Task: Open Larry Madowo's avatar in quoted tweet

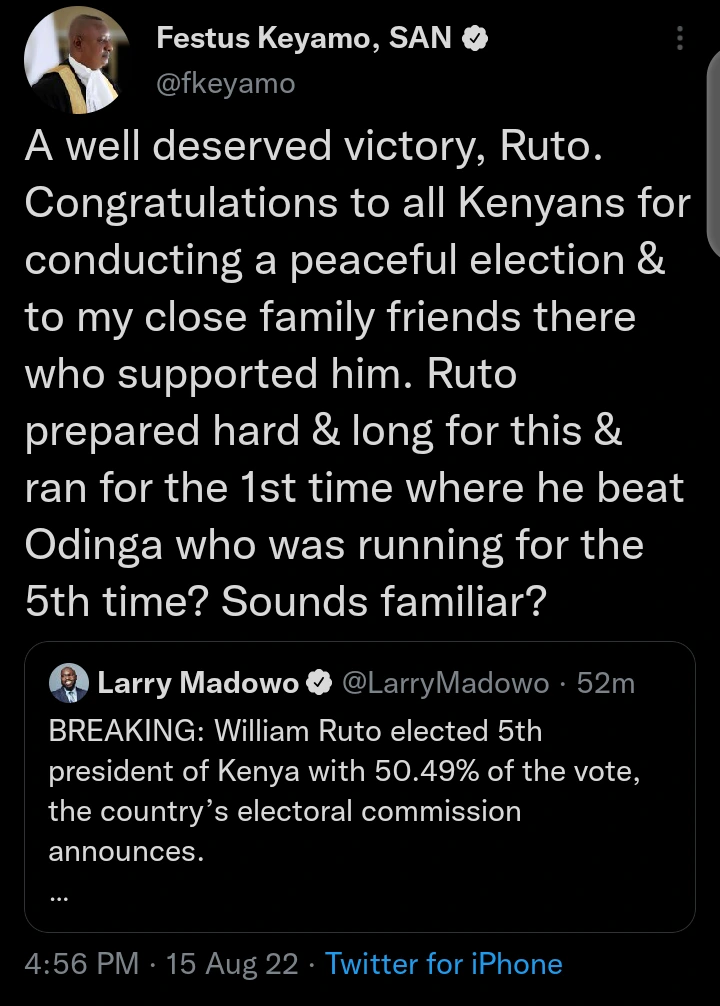Action: tap(69, 683)
